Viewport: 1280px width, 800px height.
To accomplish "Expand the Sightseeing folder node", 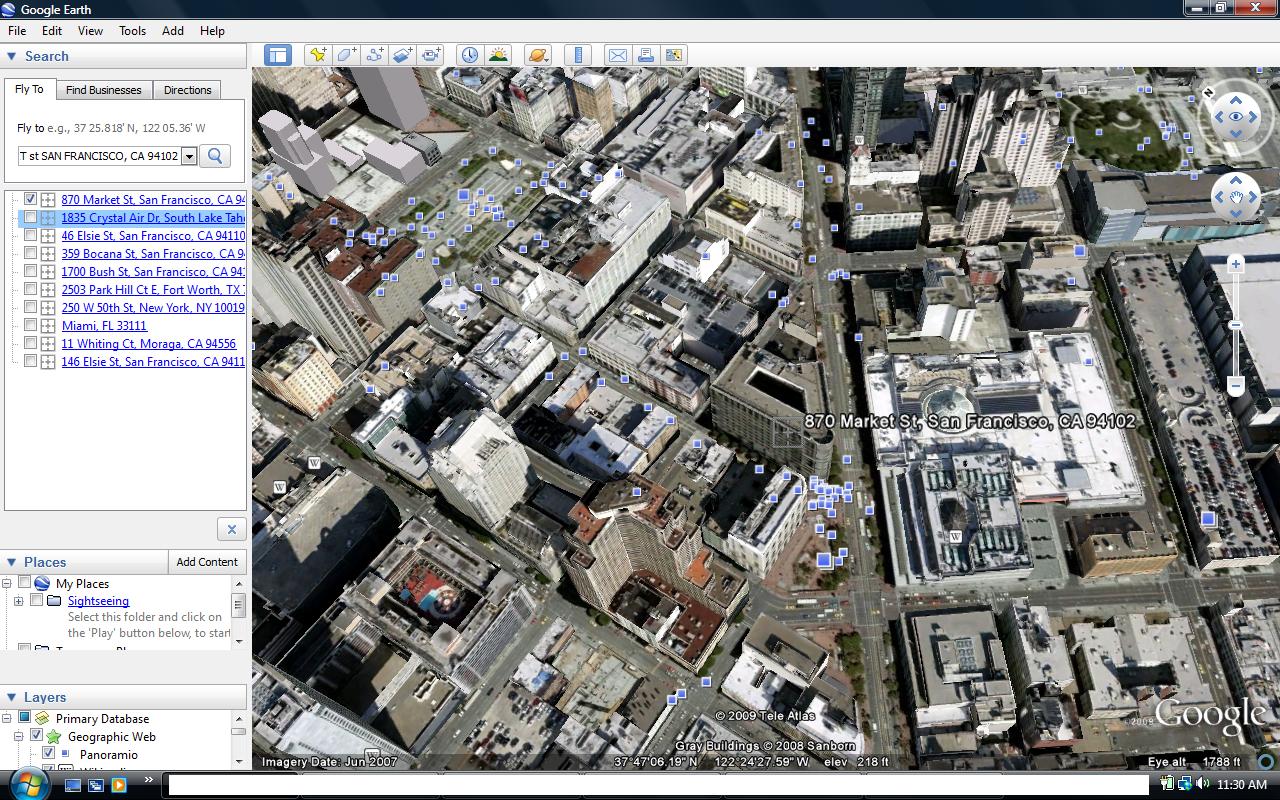I will (x=18, y=601).
